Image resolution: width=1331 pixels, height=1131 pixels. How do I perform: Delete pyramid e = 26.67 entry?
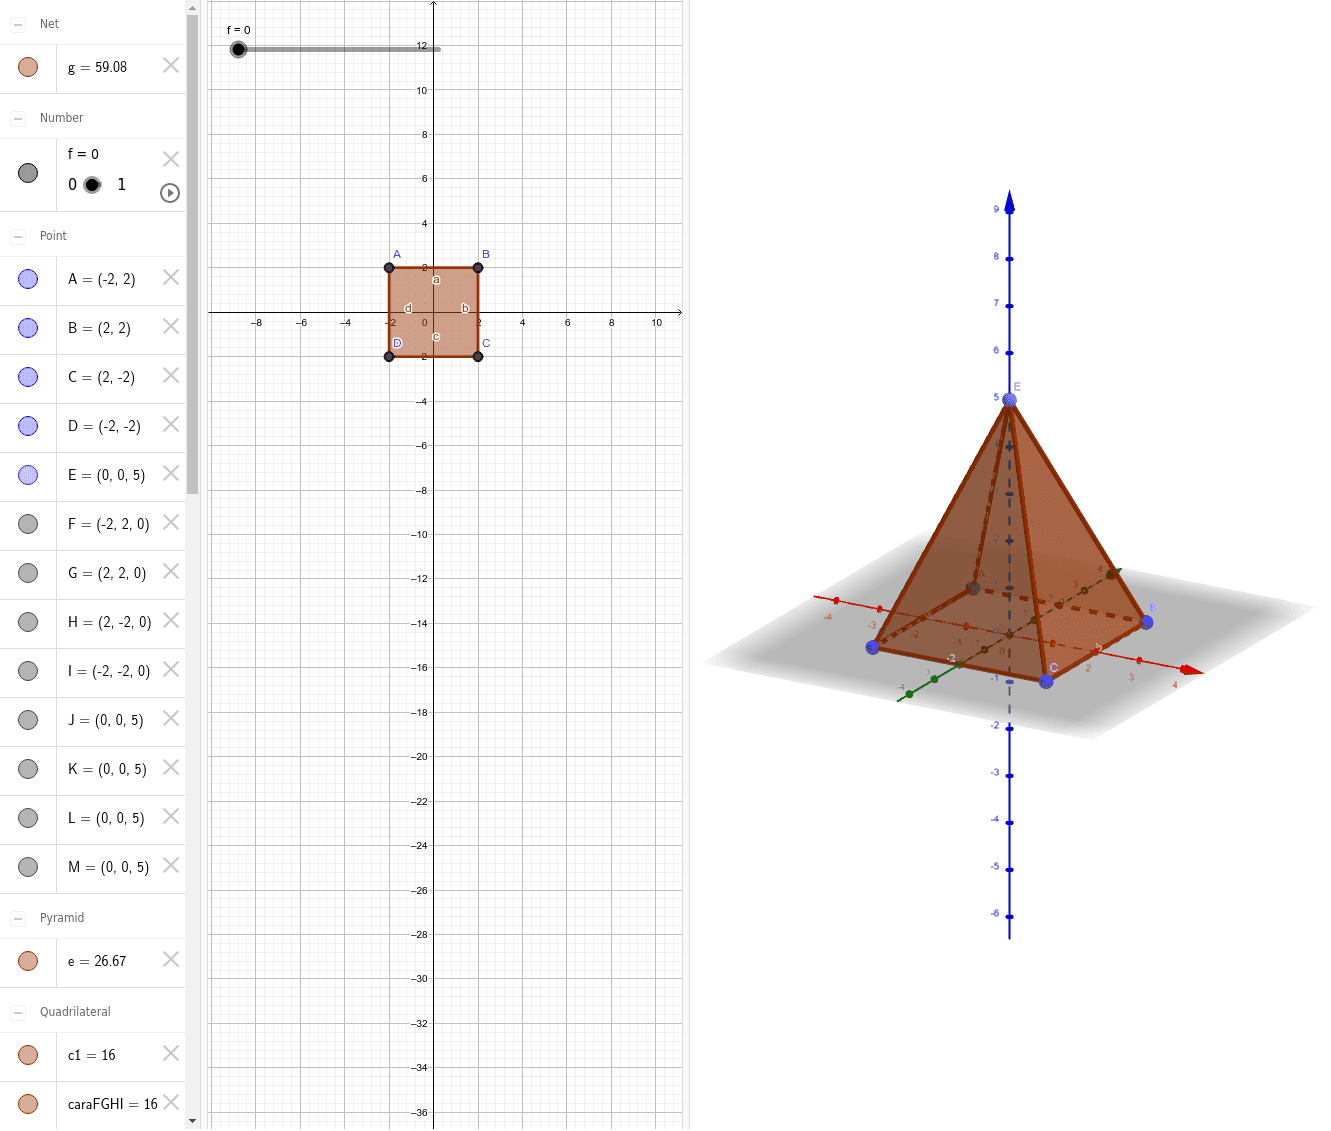pos(171,960)
